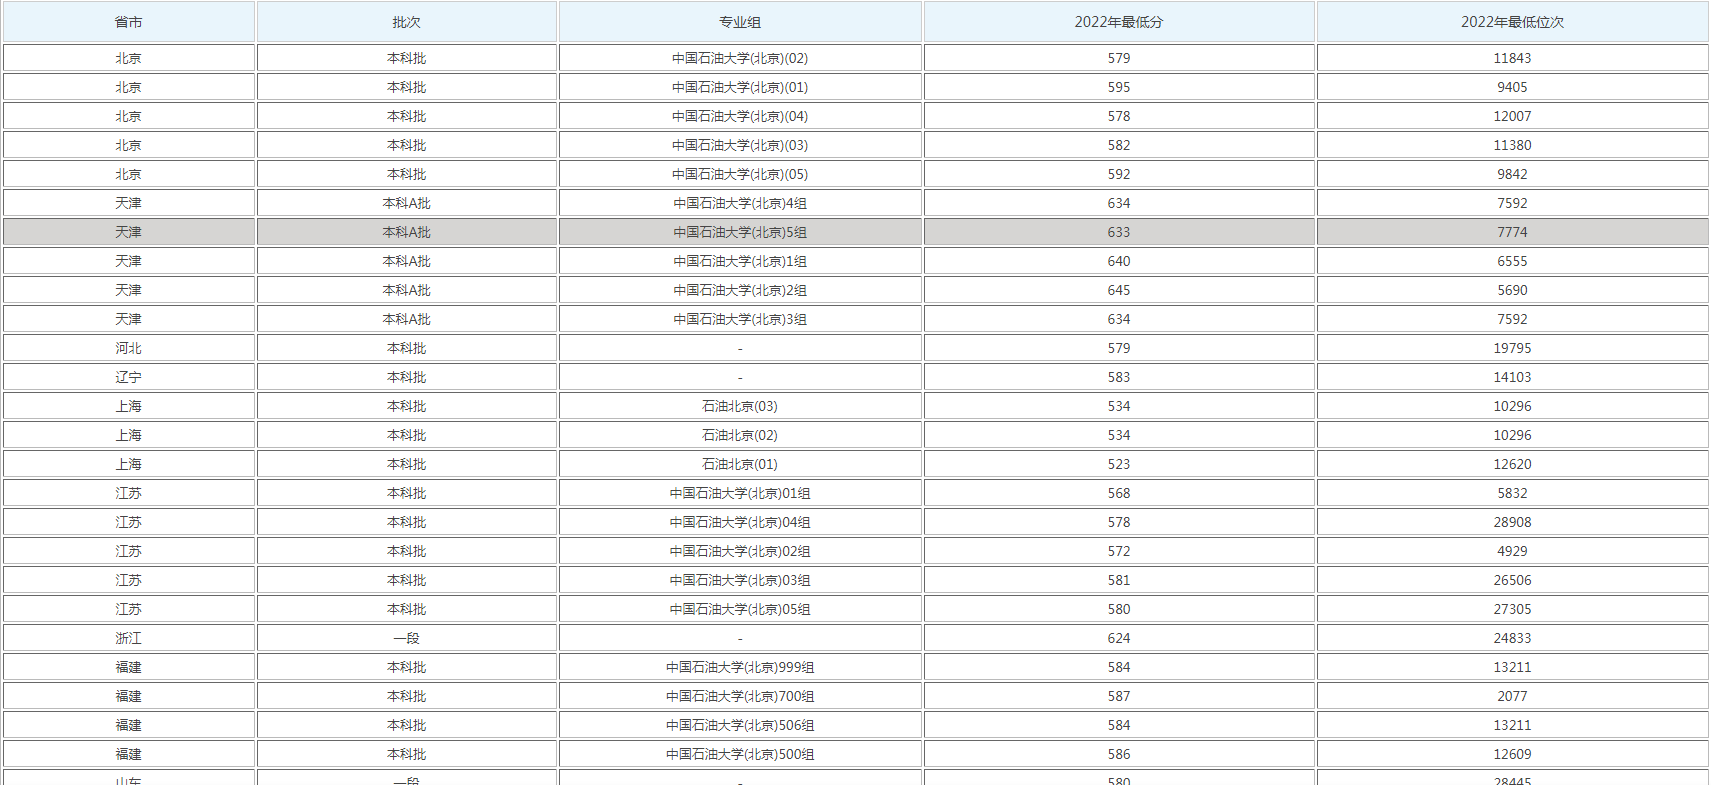Select the 石油北京(01) cell
This screenshot has width=1711, height=785.
[x=740, y=464]
